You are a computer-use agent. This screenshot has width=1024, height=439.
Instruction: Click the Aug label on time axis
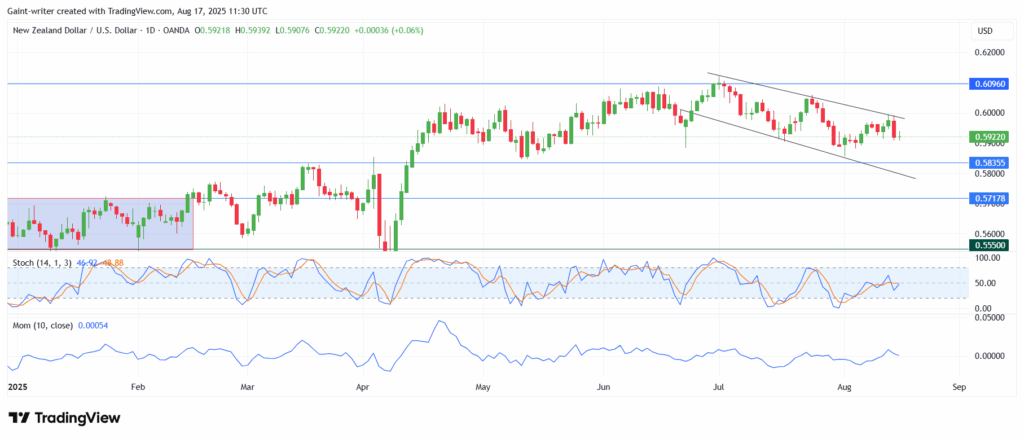click(x=844, y=387)
